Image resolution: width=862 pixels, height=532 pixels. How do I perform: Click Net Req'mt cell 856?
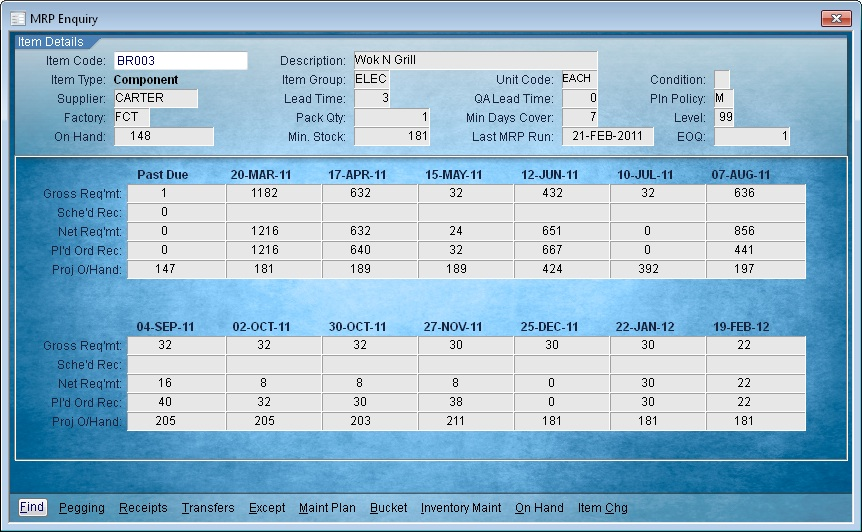756,231
